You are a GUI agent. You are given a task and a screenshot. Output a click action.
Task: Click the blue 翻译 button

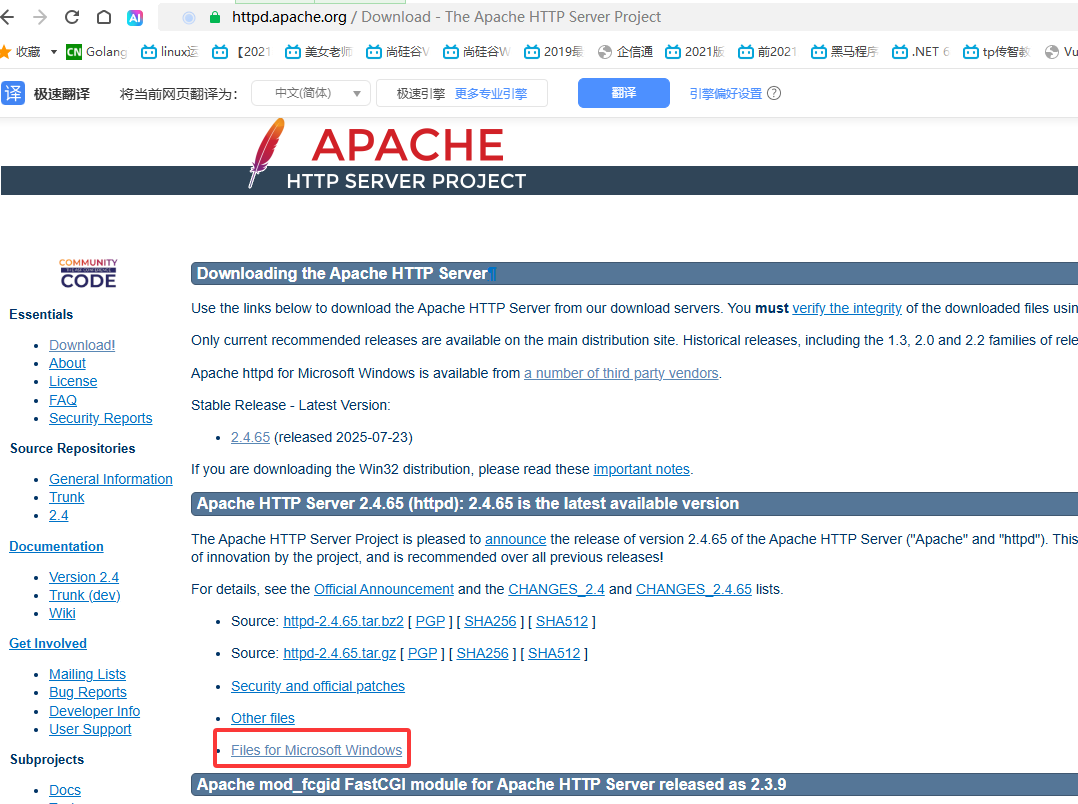point(624,93)
